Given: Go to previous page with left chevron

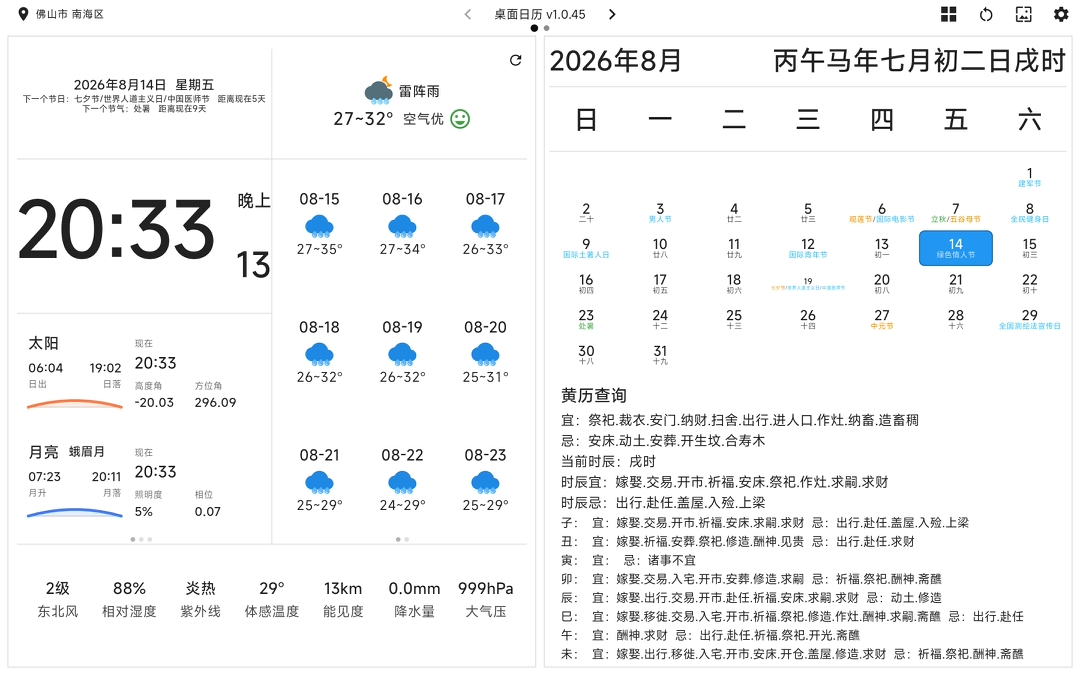Looking at the screenshot, I should (468, 14).
